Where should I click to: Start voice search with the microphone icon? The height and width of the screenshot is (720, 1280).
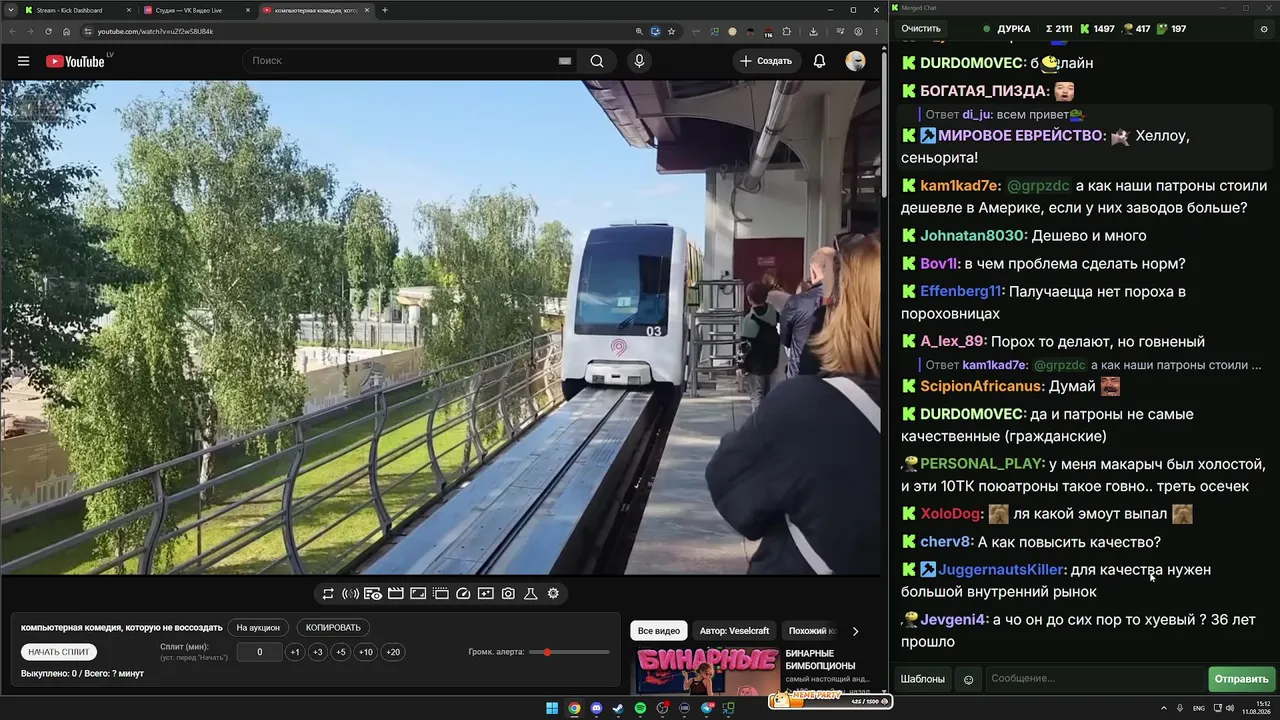tap(639, 61)
